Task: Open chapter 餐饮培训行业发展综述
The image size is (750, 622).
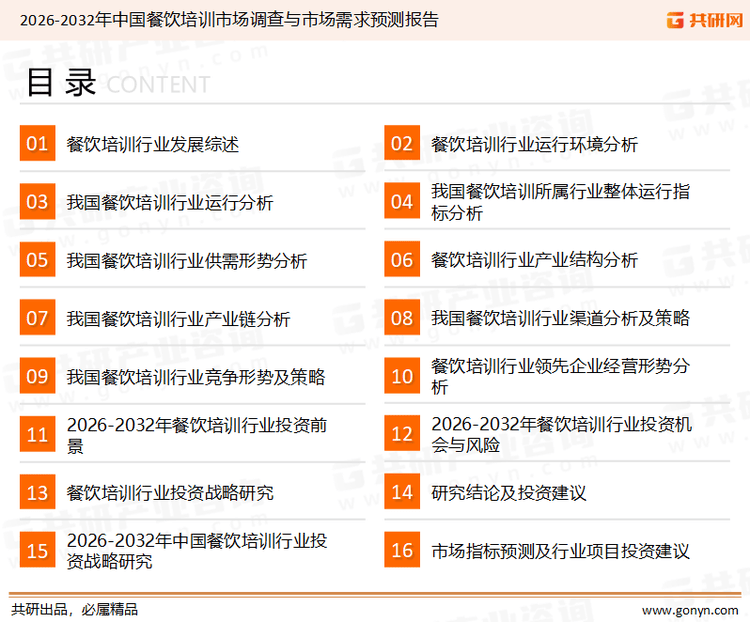Action: coord(152,144)
